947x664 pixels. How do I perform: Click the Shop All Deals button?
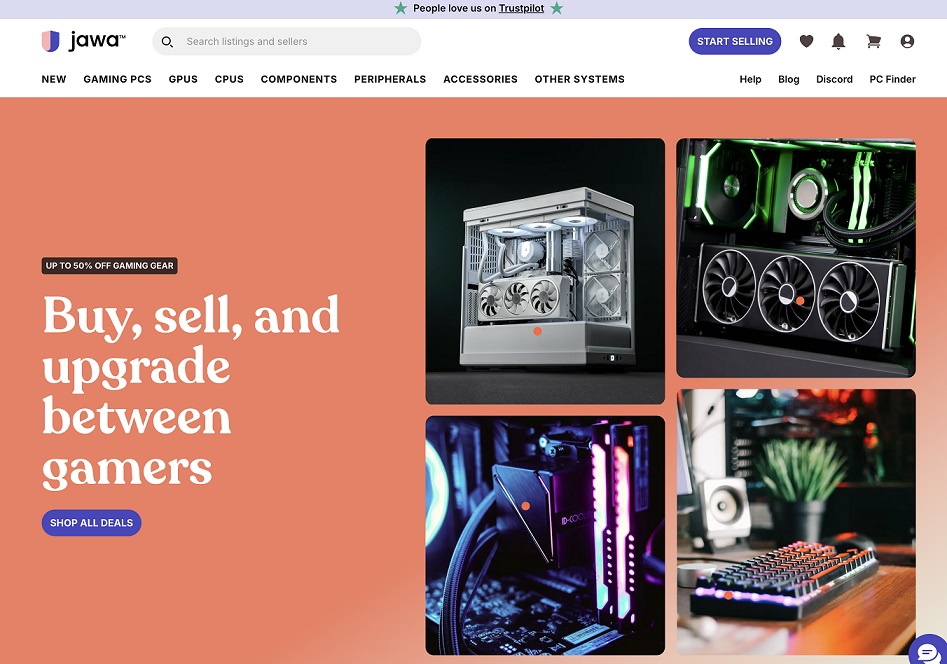pos(91,523)
